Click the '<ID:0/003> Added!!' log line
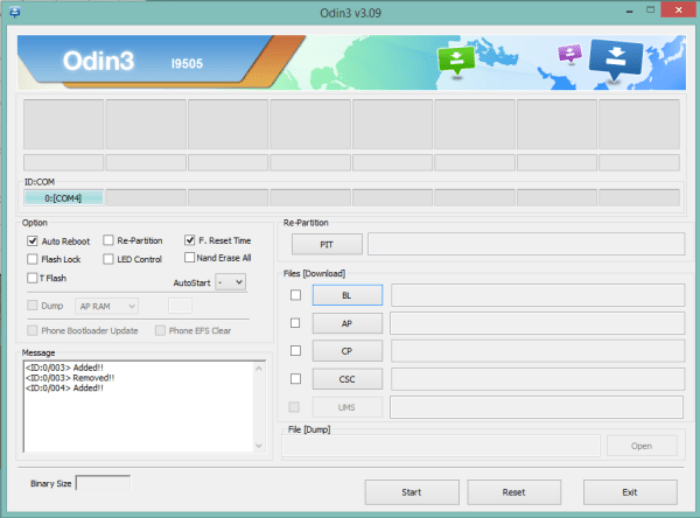Viewport: 700px width, 518px height. click(x=64, y=368)
